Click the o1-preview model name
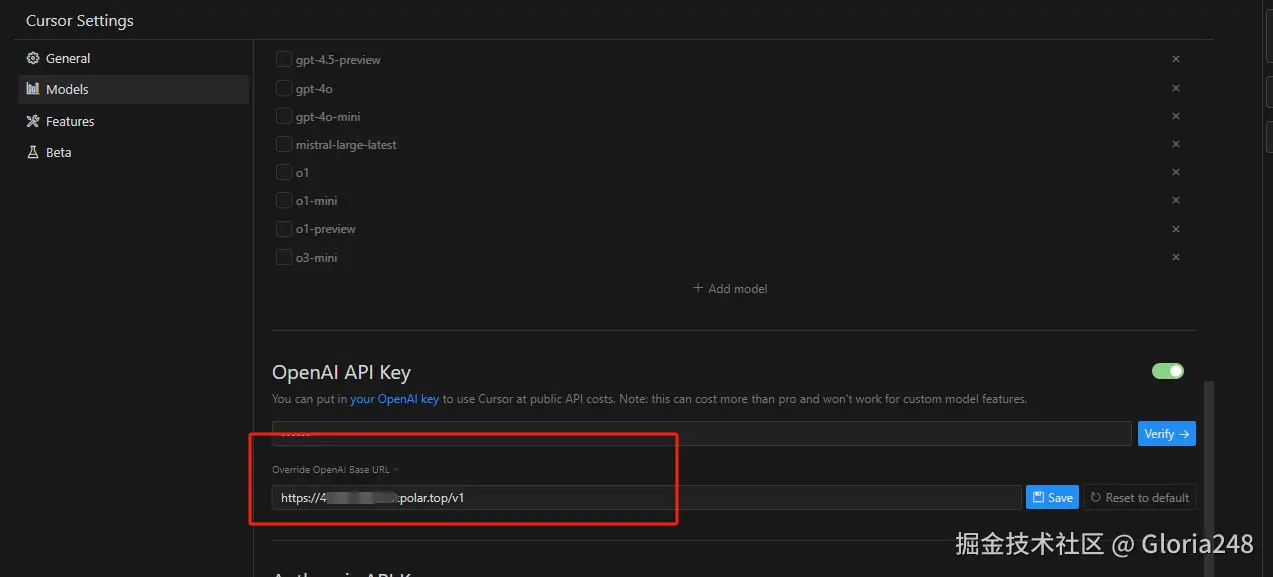 tap(326, 229)
